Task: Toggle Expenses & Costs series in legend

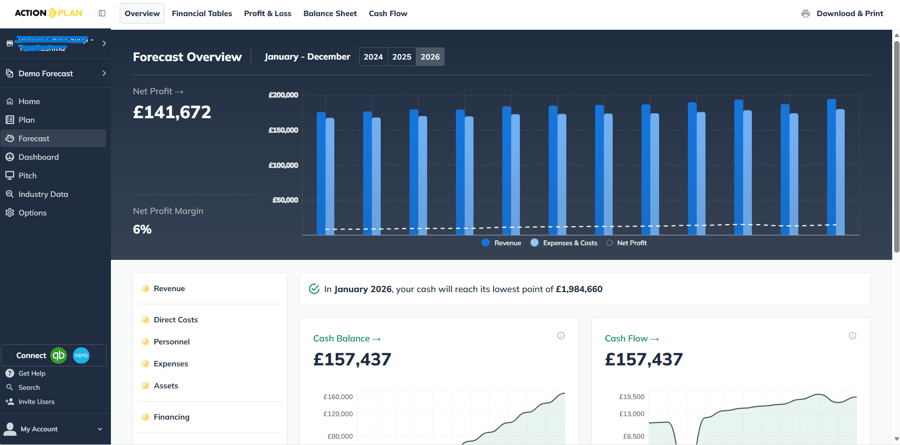Action: (x=564, y=243)
